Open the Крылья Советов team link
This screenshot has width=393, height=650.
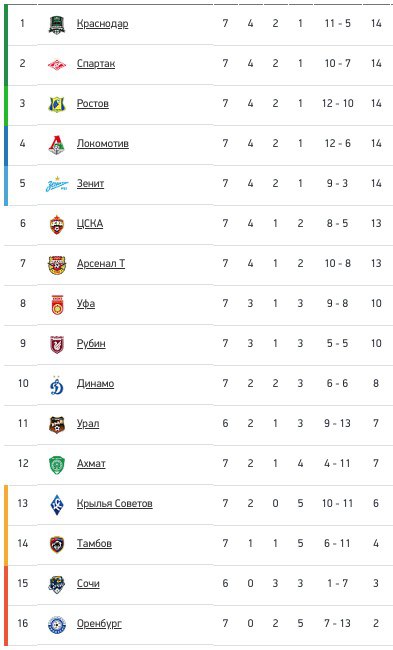point(114,504)
